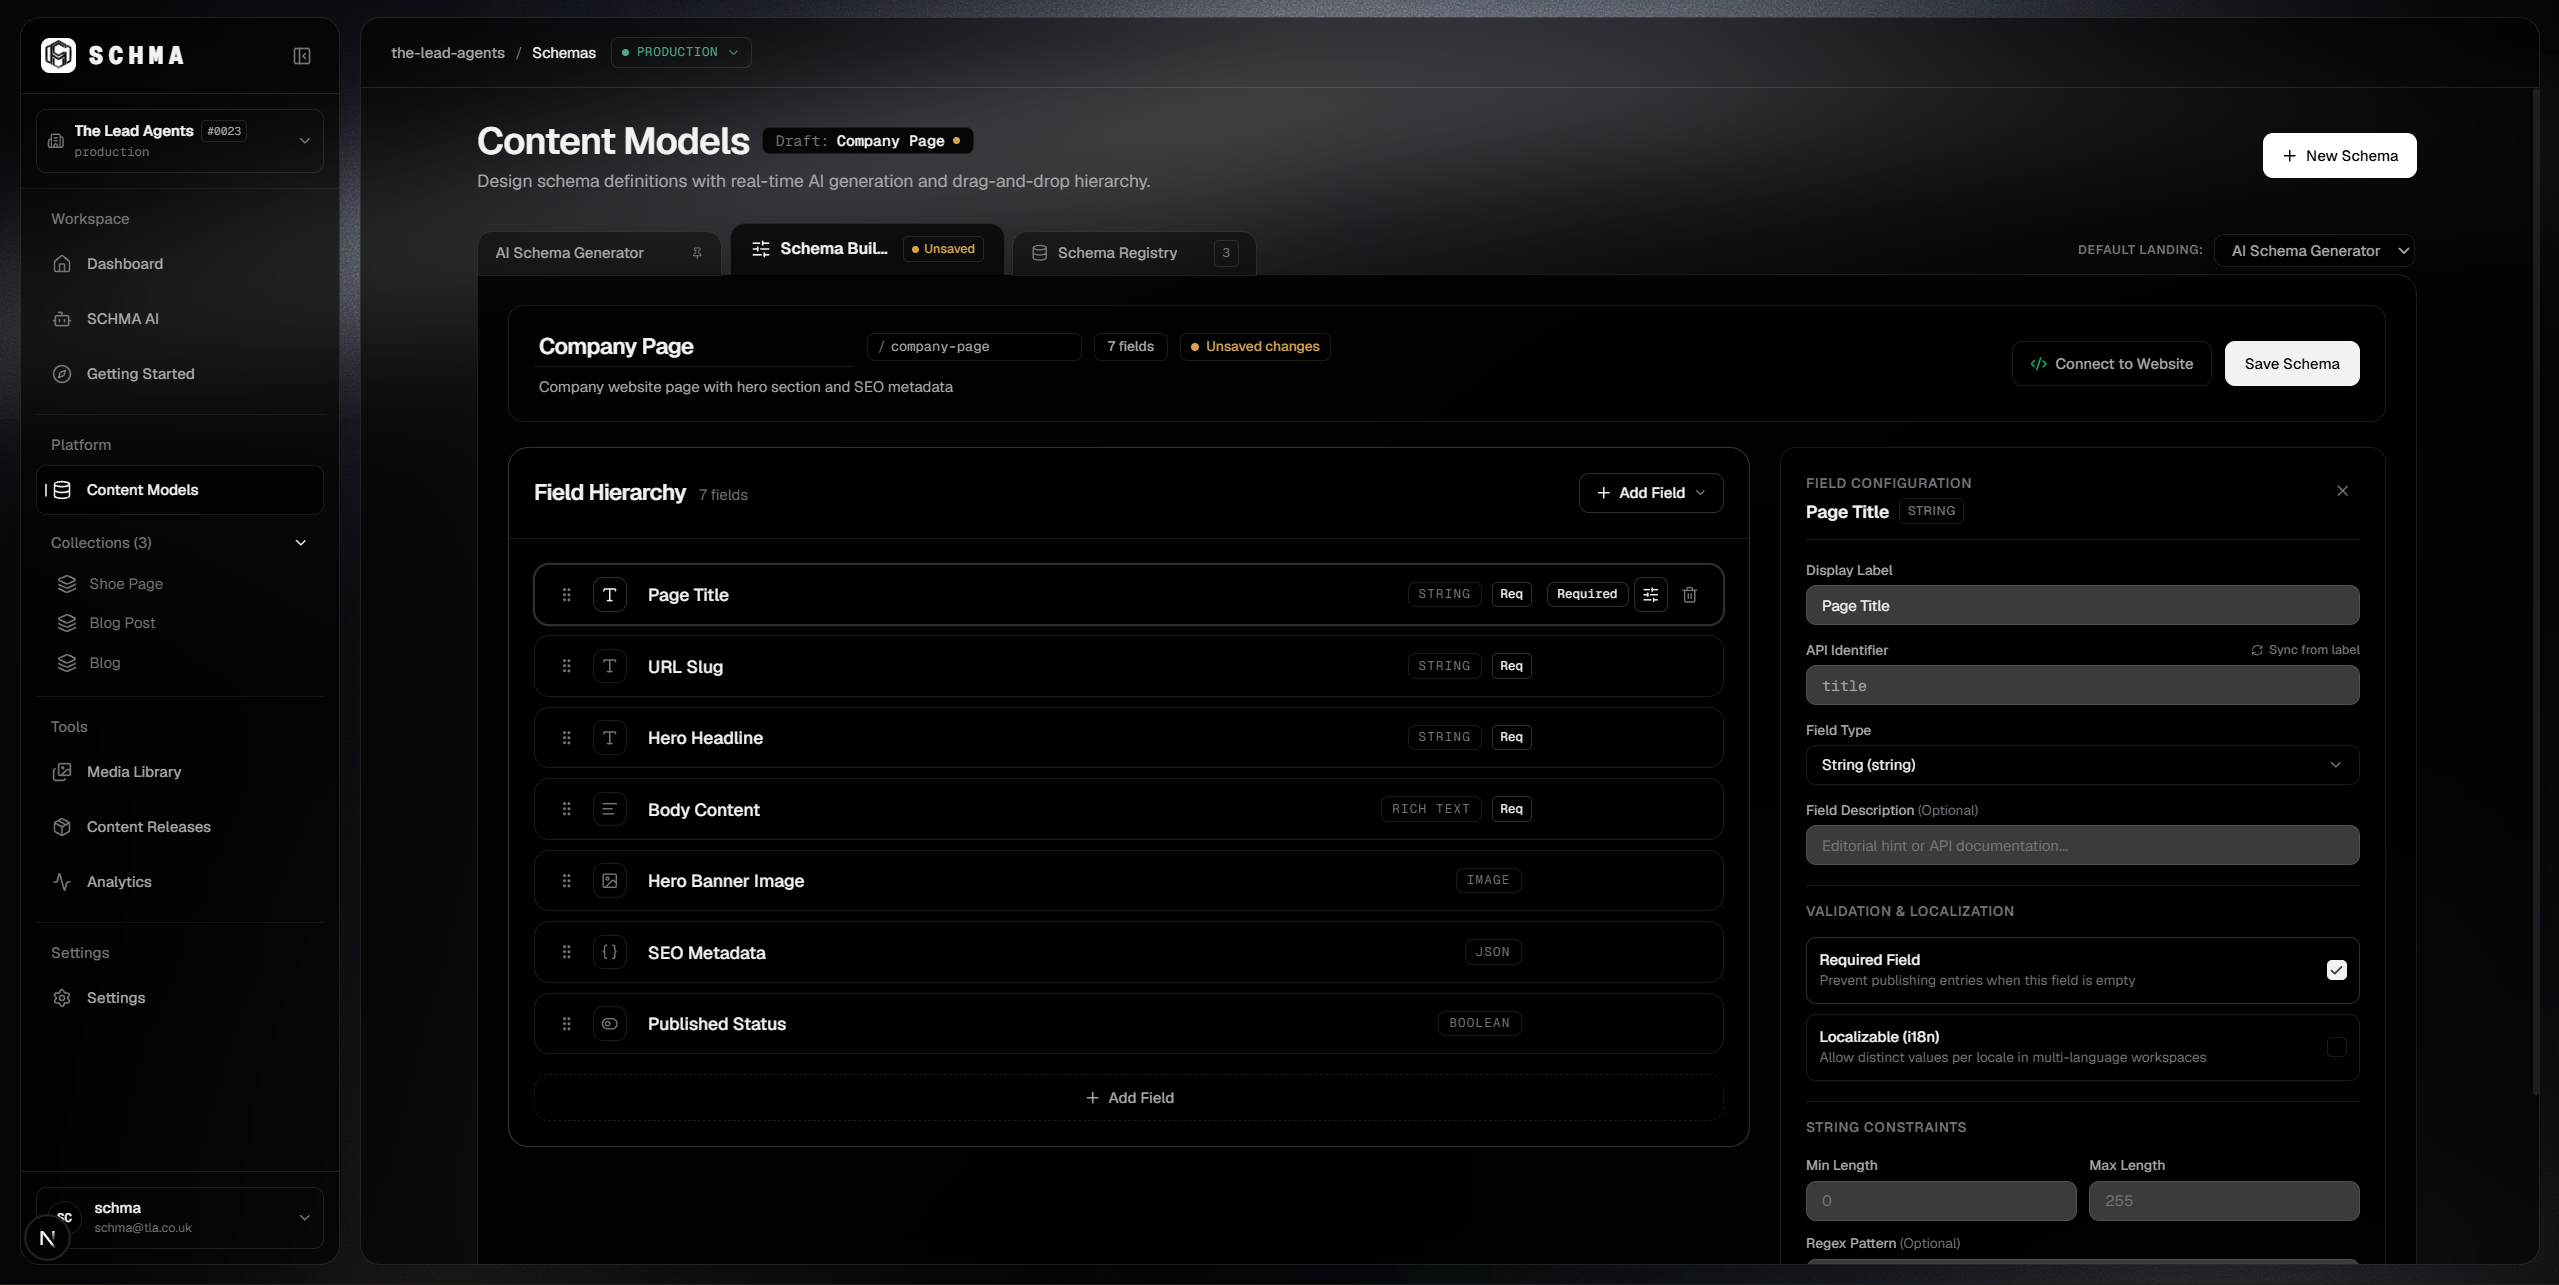Select the Schema Builder tab
Screen dimensions: 2559x1285
point(867,249)
